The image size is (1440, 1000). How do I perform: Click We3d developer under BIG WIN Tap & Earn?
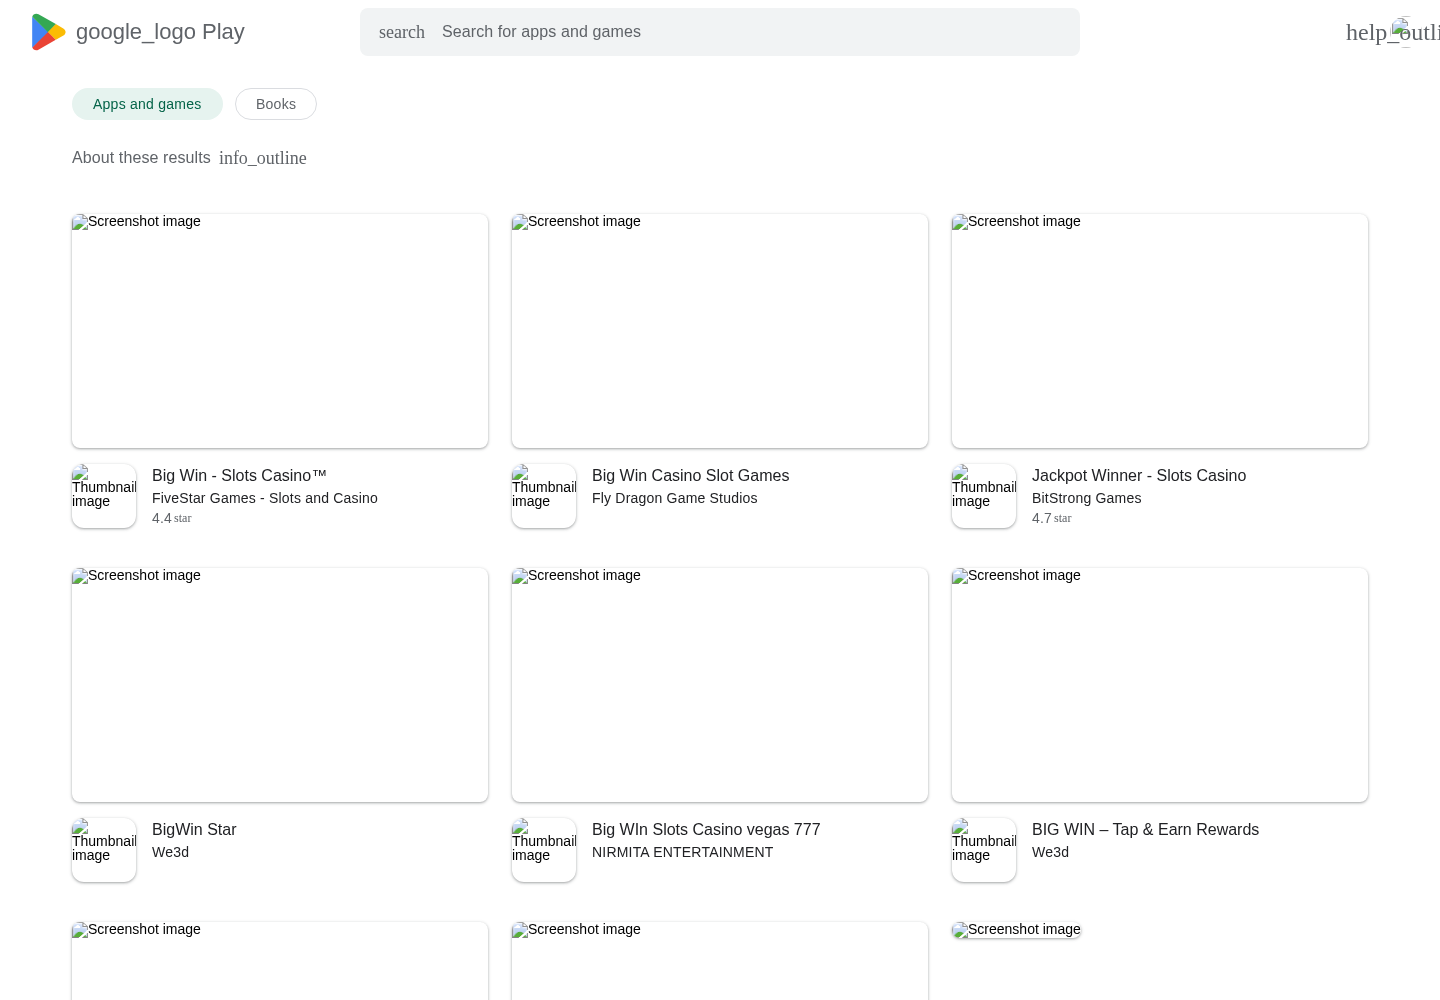coord(1050,852)
